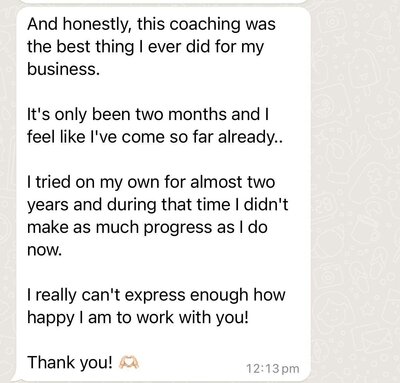Select "I really can't express enough how"
The width and height of the screenshot is (400, 383).
[x=156, y=295]
